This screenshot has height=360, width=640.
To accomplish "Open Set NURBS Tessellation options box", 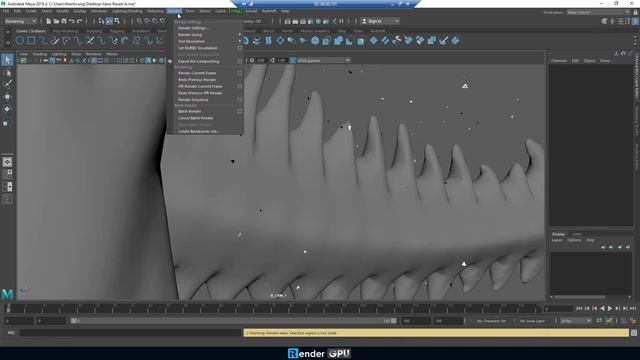I will coord(240,48).
